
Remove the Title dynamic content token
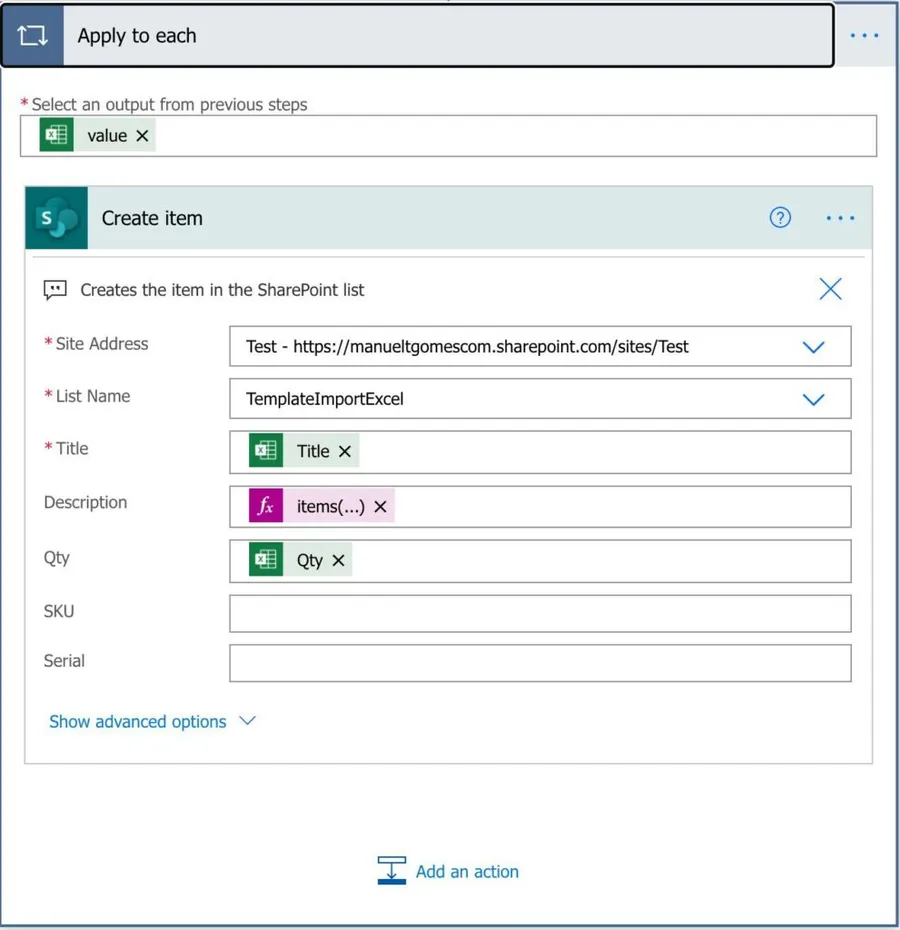[x=345, y=452]
